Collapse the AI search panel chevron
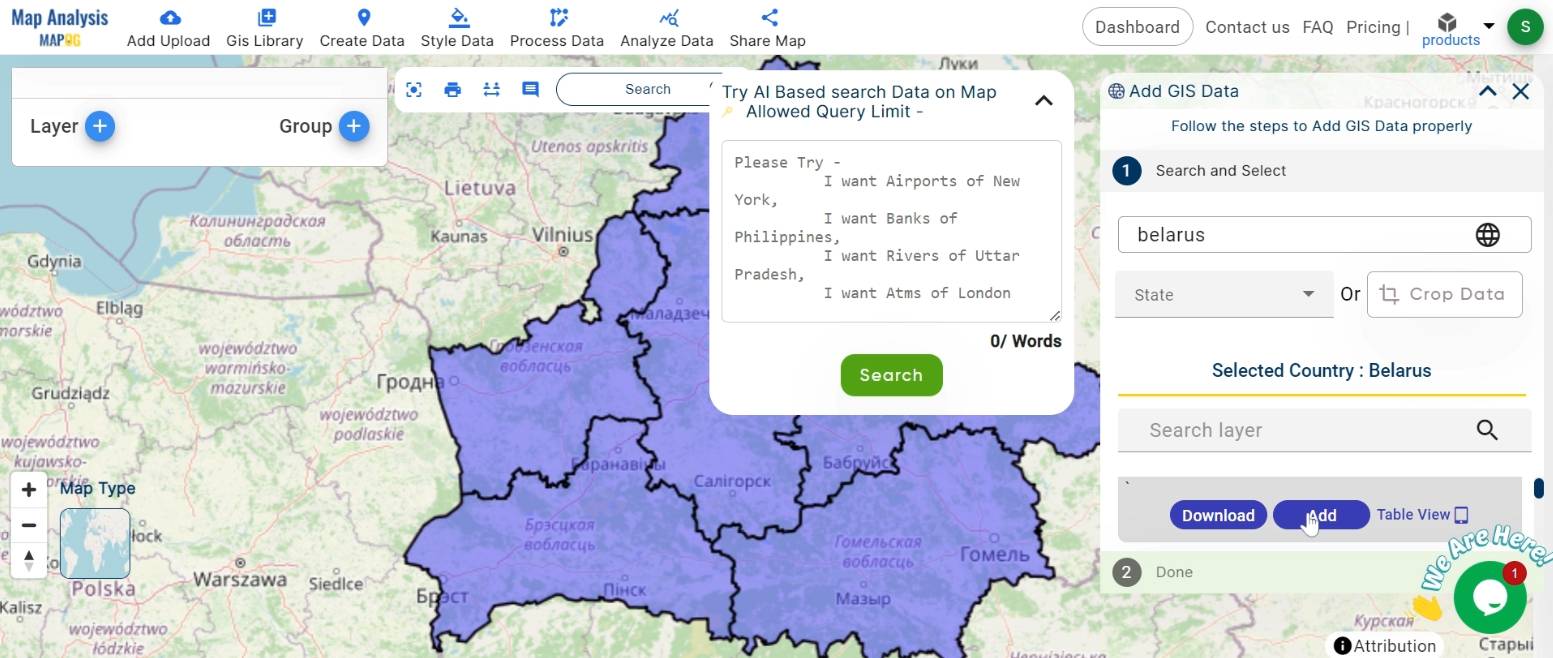Image resolution: width=1553 pixels, height=658 pixels. [1043, 100]
